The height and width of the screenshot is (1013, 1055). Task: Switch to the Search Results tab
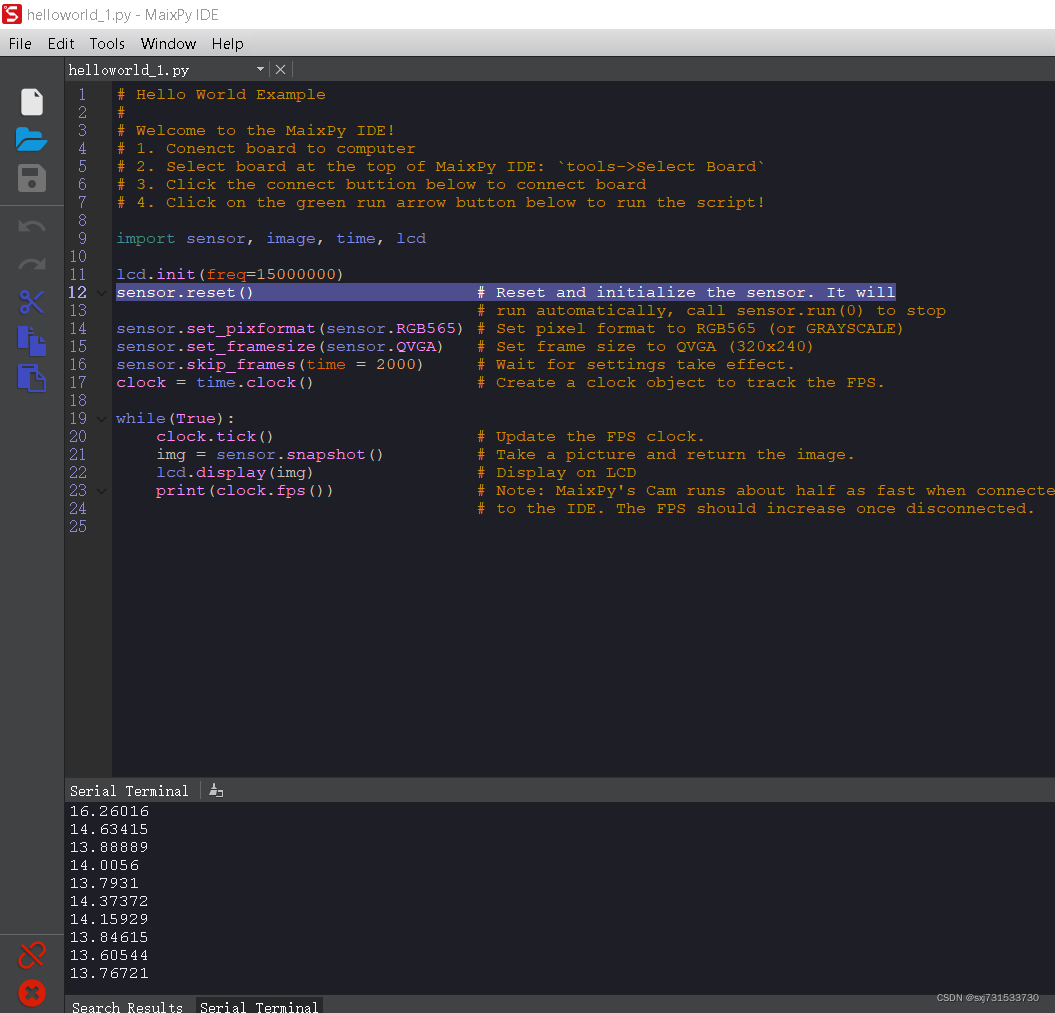[127, 1006]
